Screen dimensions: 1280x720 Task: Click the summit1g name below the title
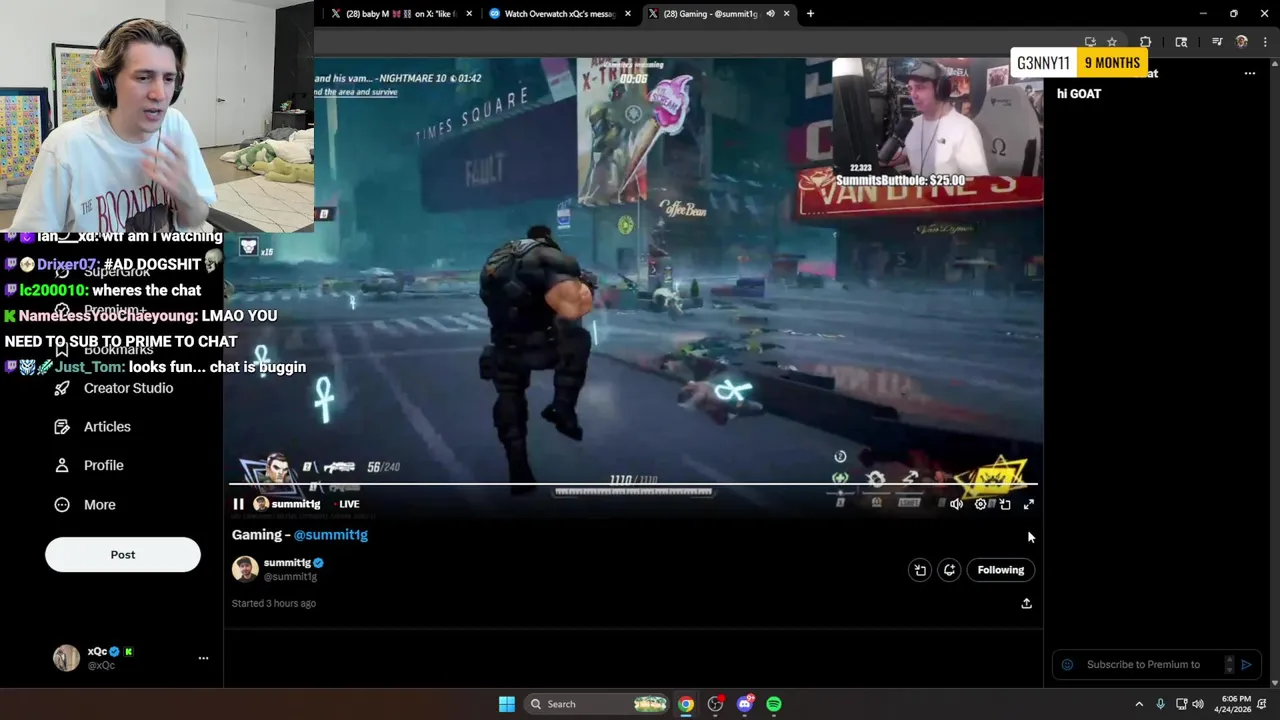click(287, 563)
